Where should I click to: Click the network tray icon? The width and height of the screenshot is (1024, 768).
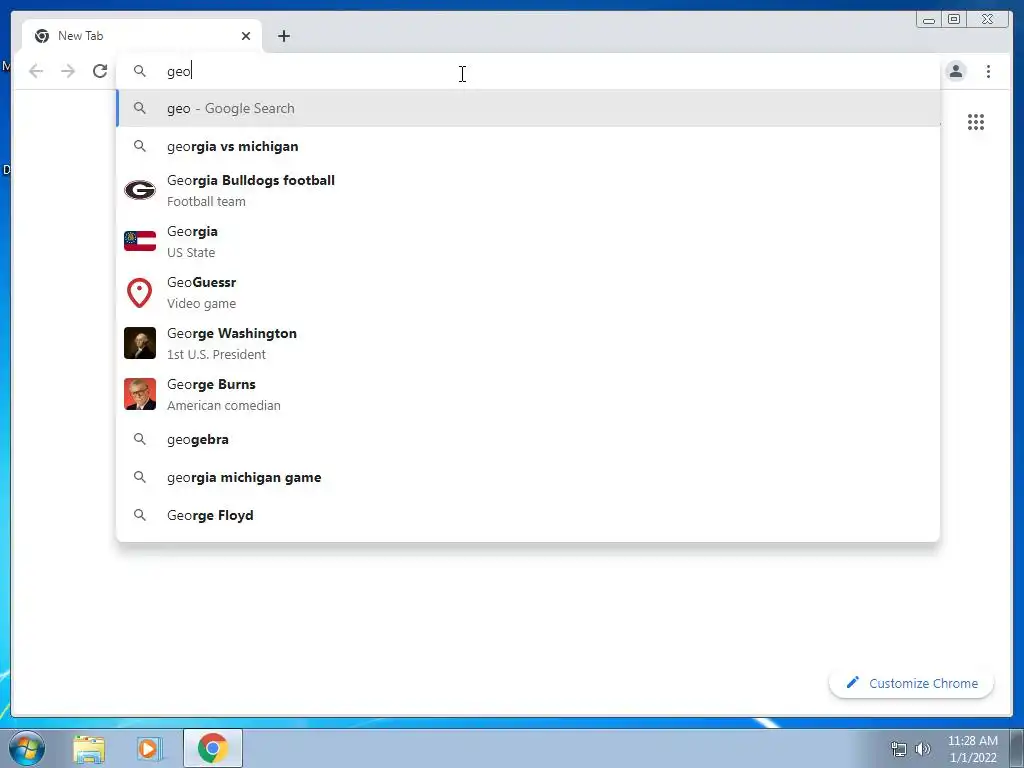pyautogui.click(x=899, y=749)
